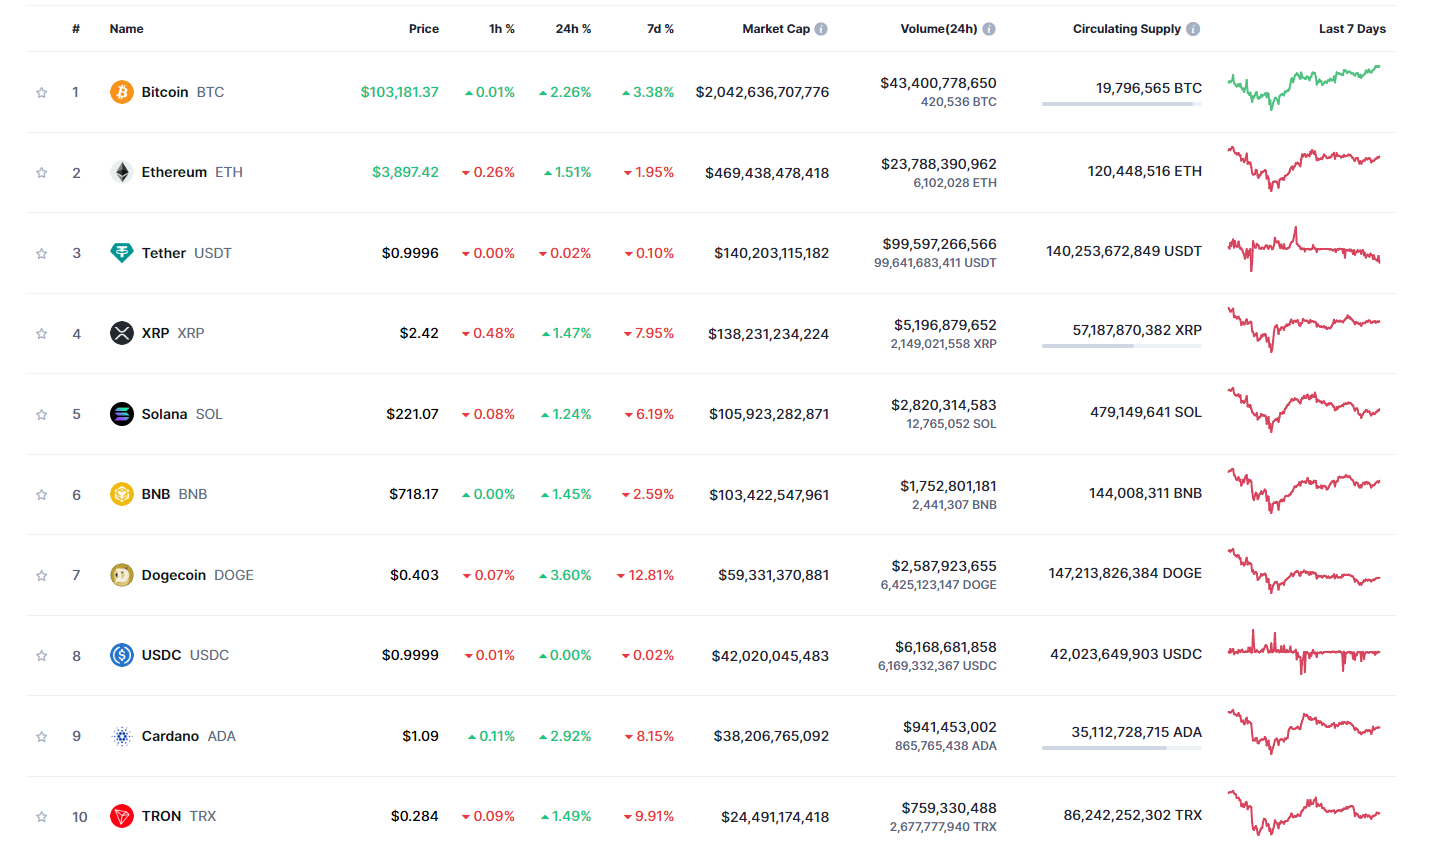The width and height of the screenshot is (1434, 855).
Task: Open Cardano's 7-day sparkline chart
Action: [1304, 732]
